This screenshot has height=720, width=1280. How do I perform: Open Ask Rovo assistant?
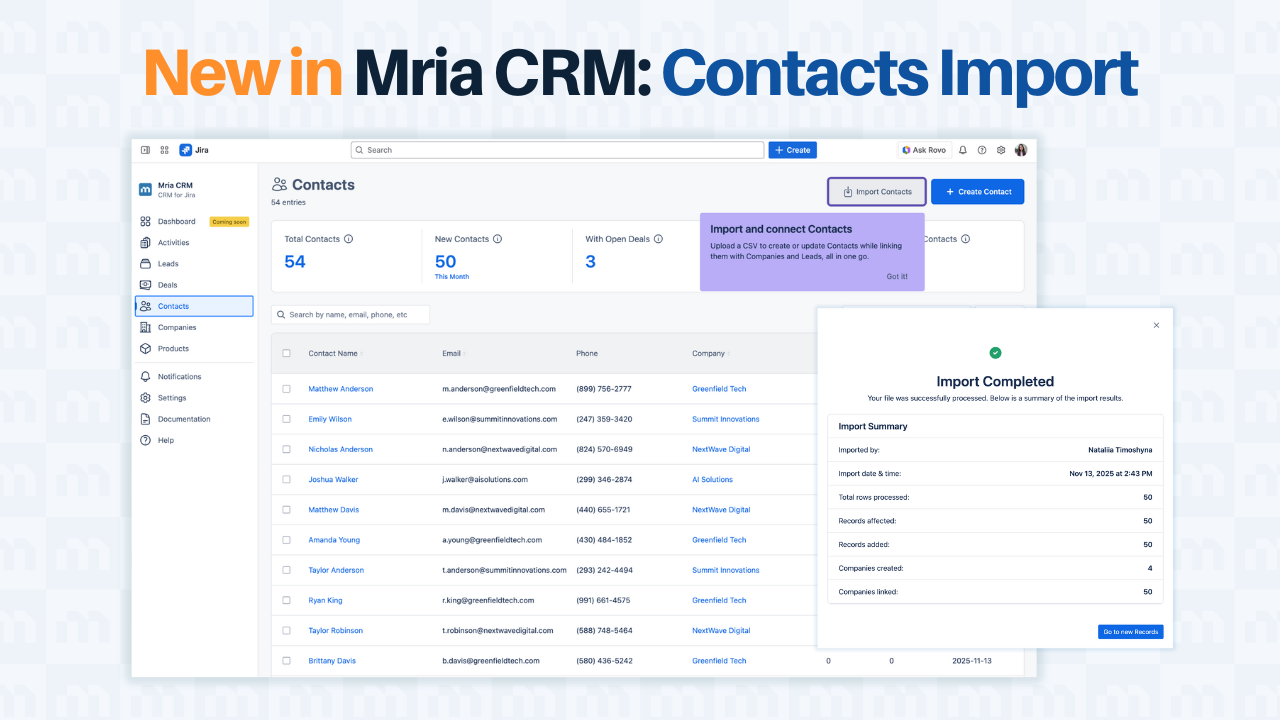924,150
